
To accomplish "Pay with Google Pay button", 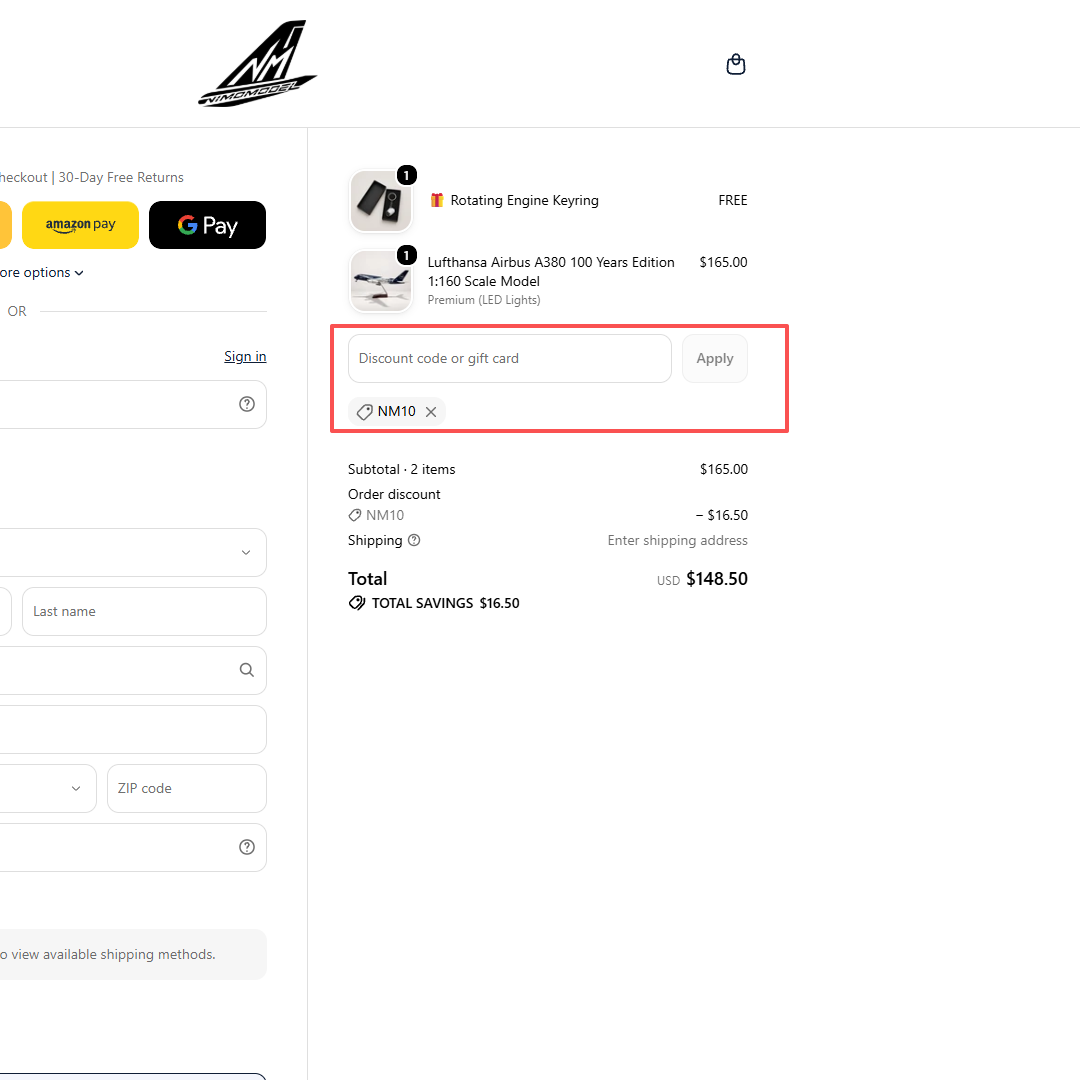I will (x=207, y=225).
